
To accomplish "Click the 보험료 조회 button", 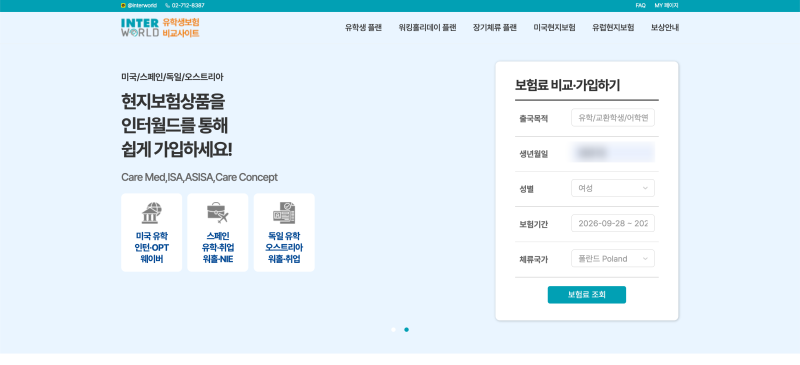I will click(x=587, y=295).
